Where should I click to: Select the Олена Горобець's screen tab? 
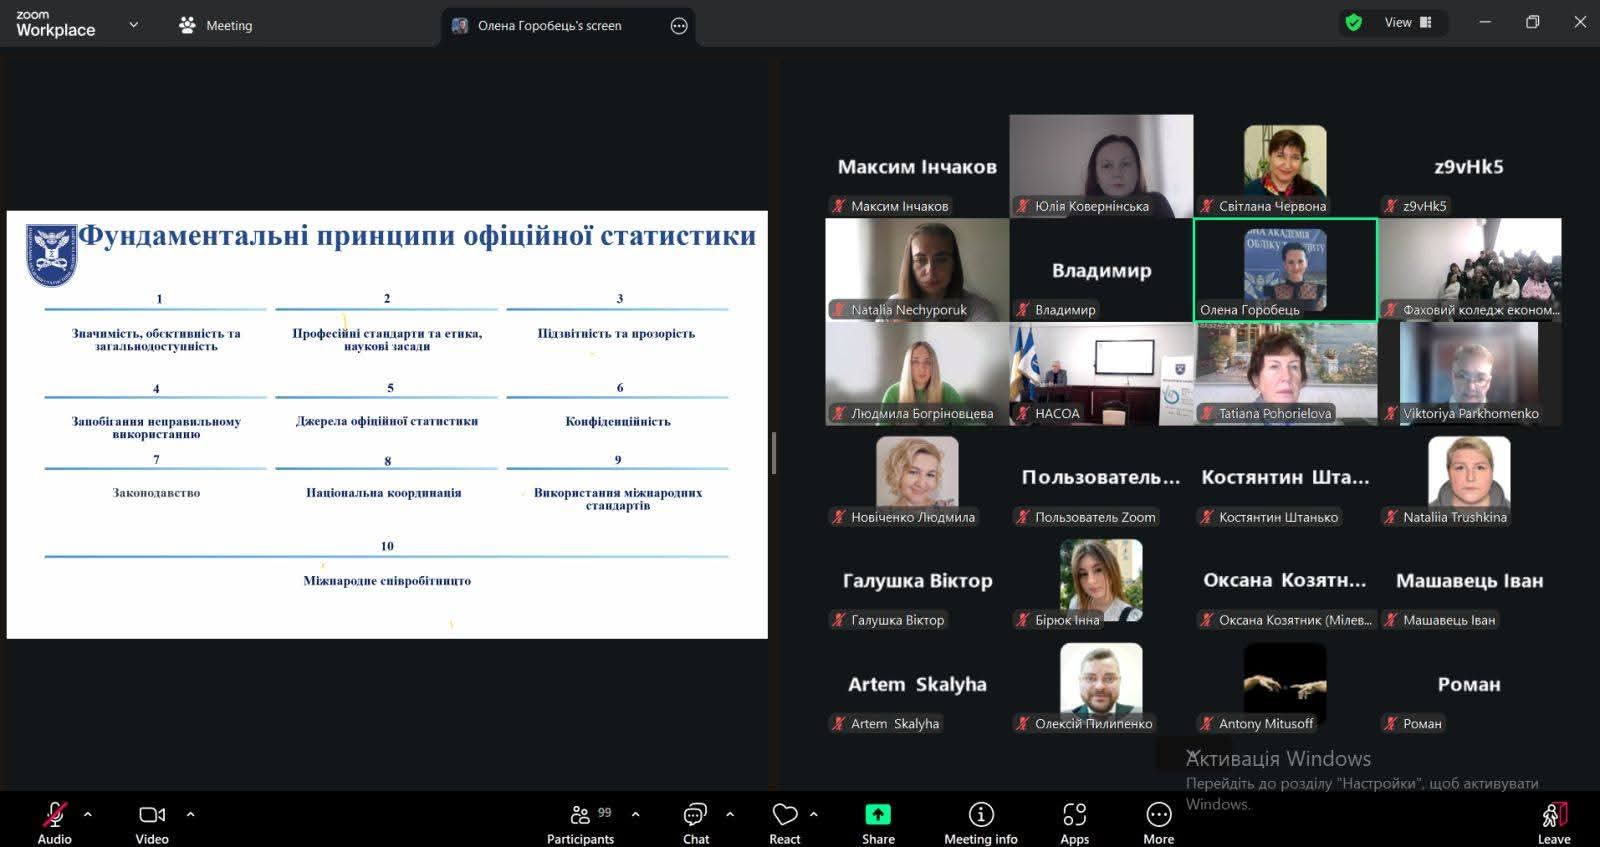(x=549, y=26)
